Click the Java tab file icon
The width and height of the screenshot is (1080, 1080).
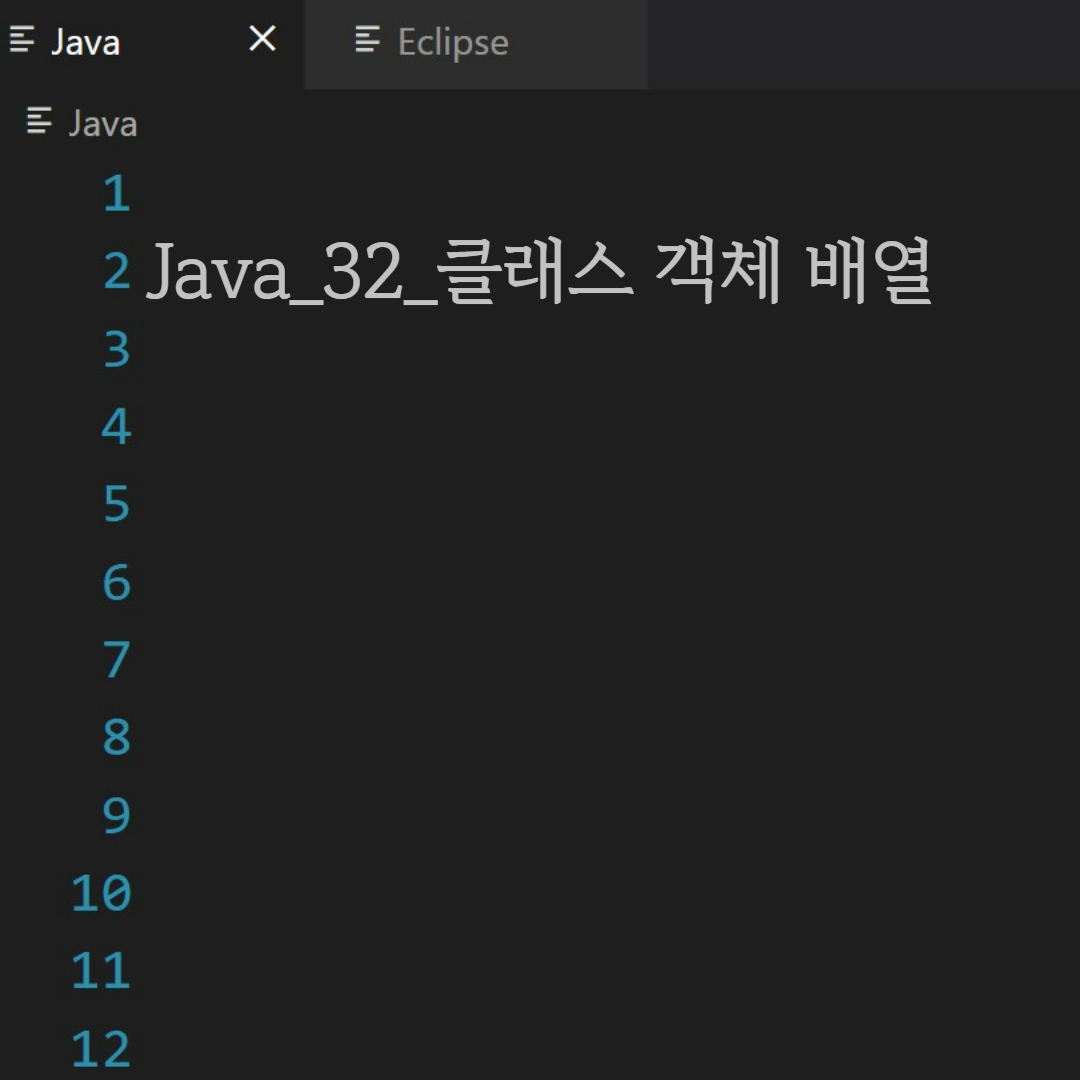(x=22, y=39)
